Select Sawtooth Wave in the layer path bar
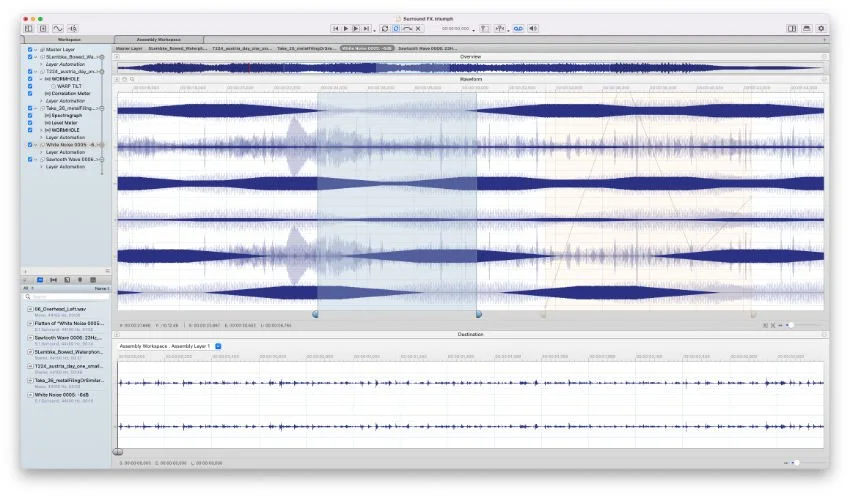This screenshot has width=850, height=496. (x=428, y=48)
